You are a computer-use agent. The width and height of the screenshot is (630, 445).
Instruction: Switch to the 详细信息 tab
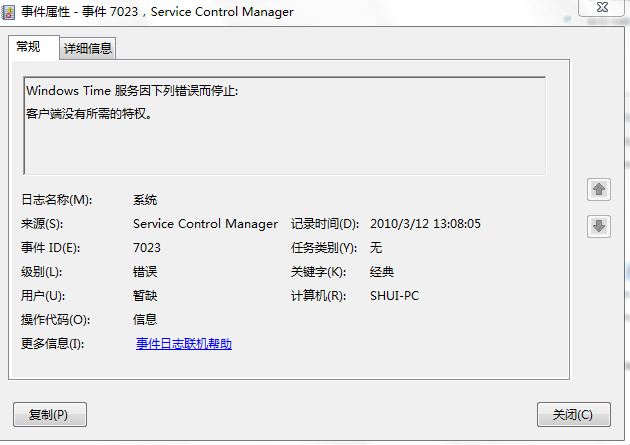(x=88, y=49)
